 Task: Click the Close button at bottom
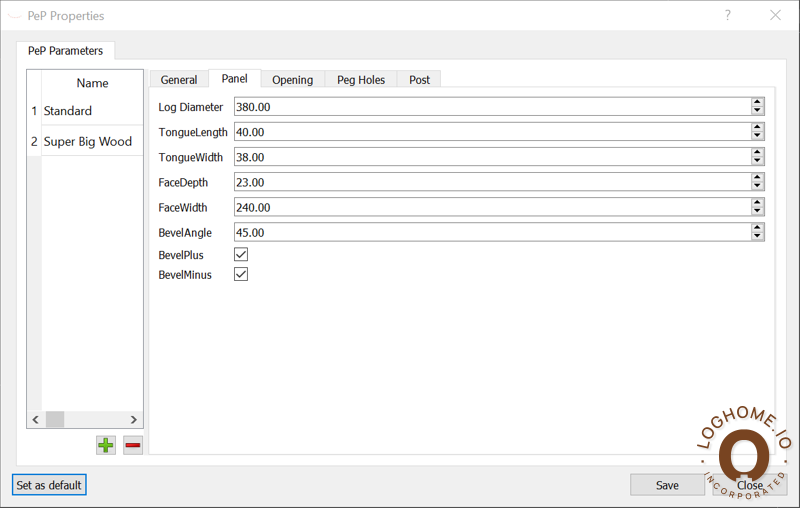pyautogui.click(x=749, y=485)
